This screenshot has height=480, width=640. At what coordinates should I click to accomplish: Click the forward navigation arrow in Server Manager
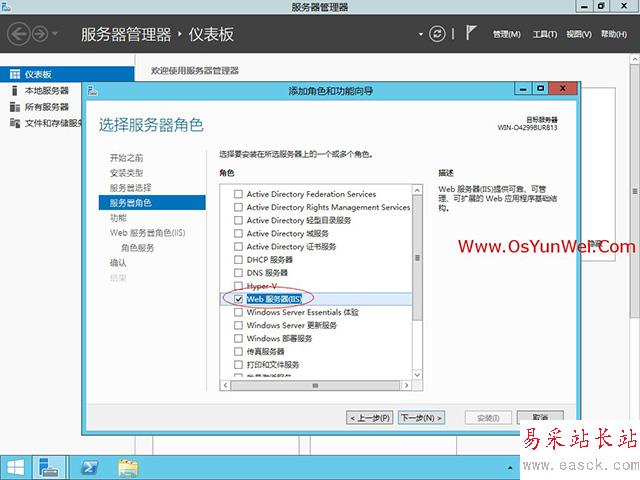(40, 34)
